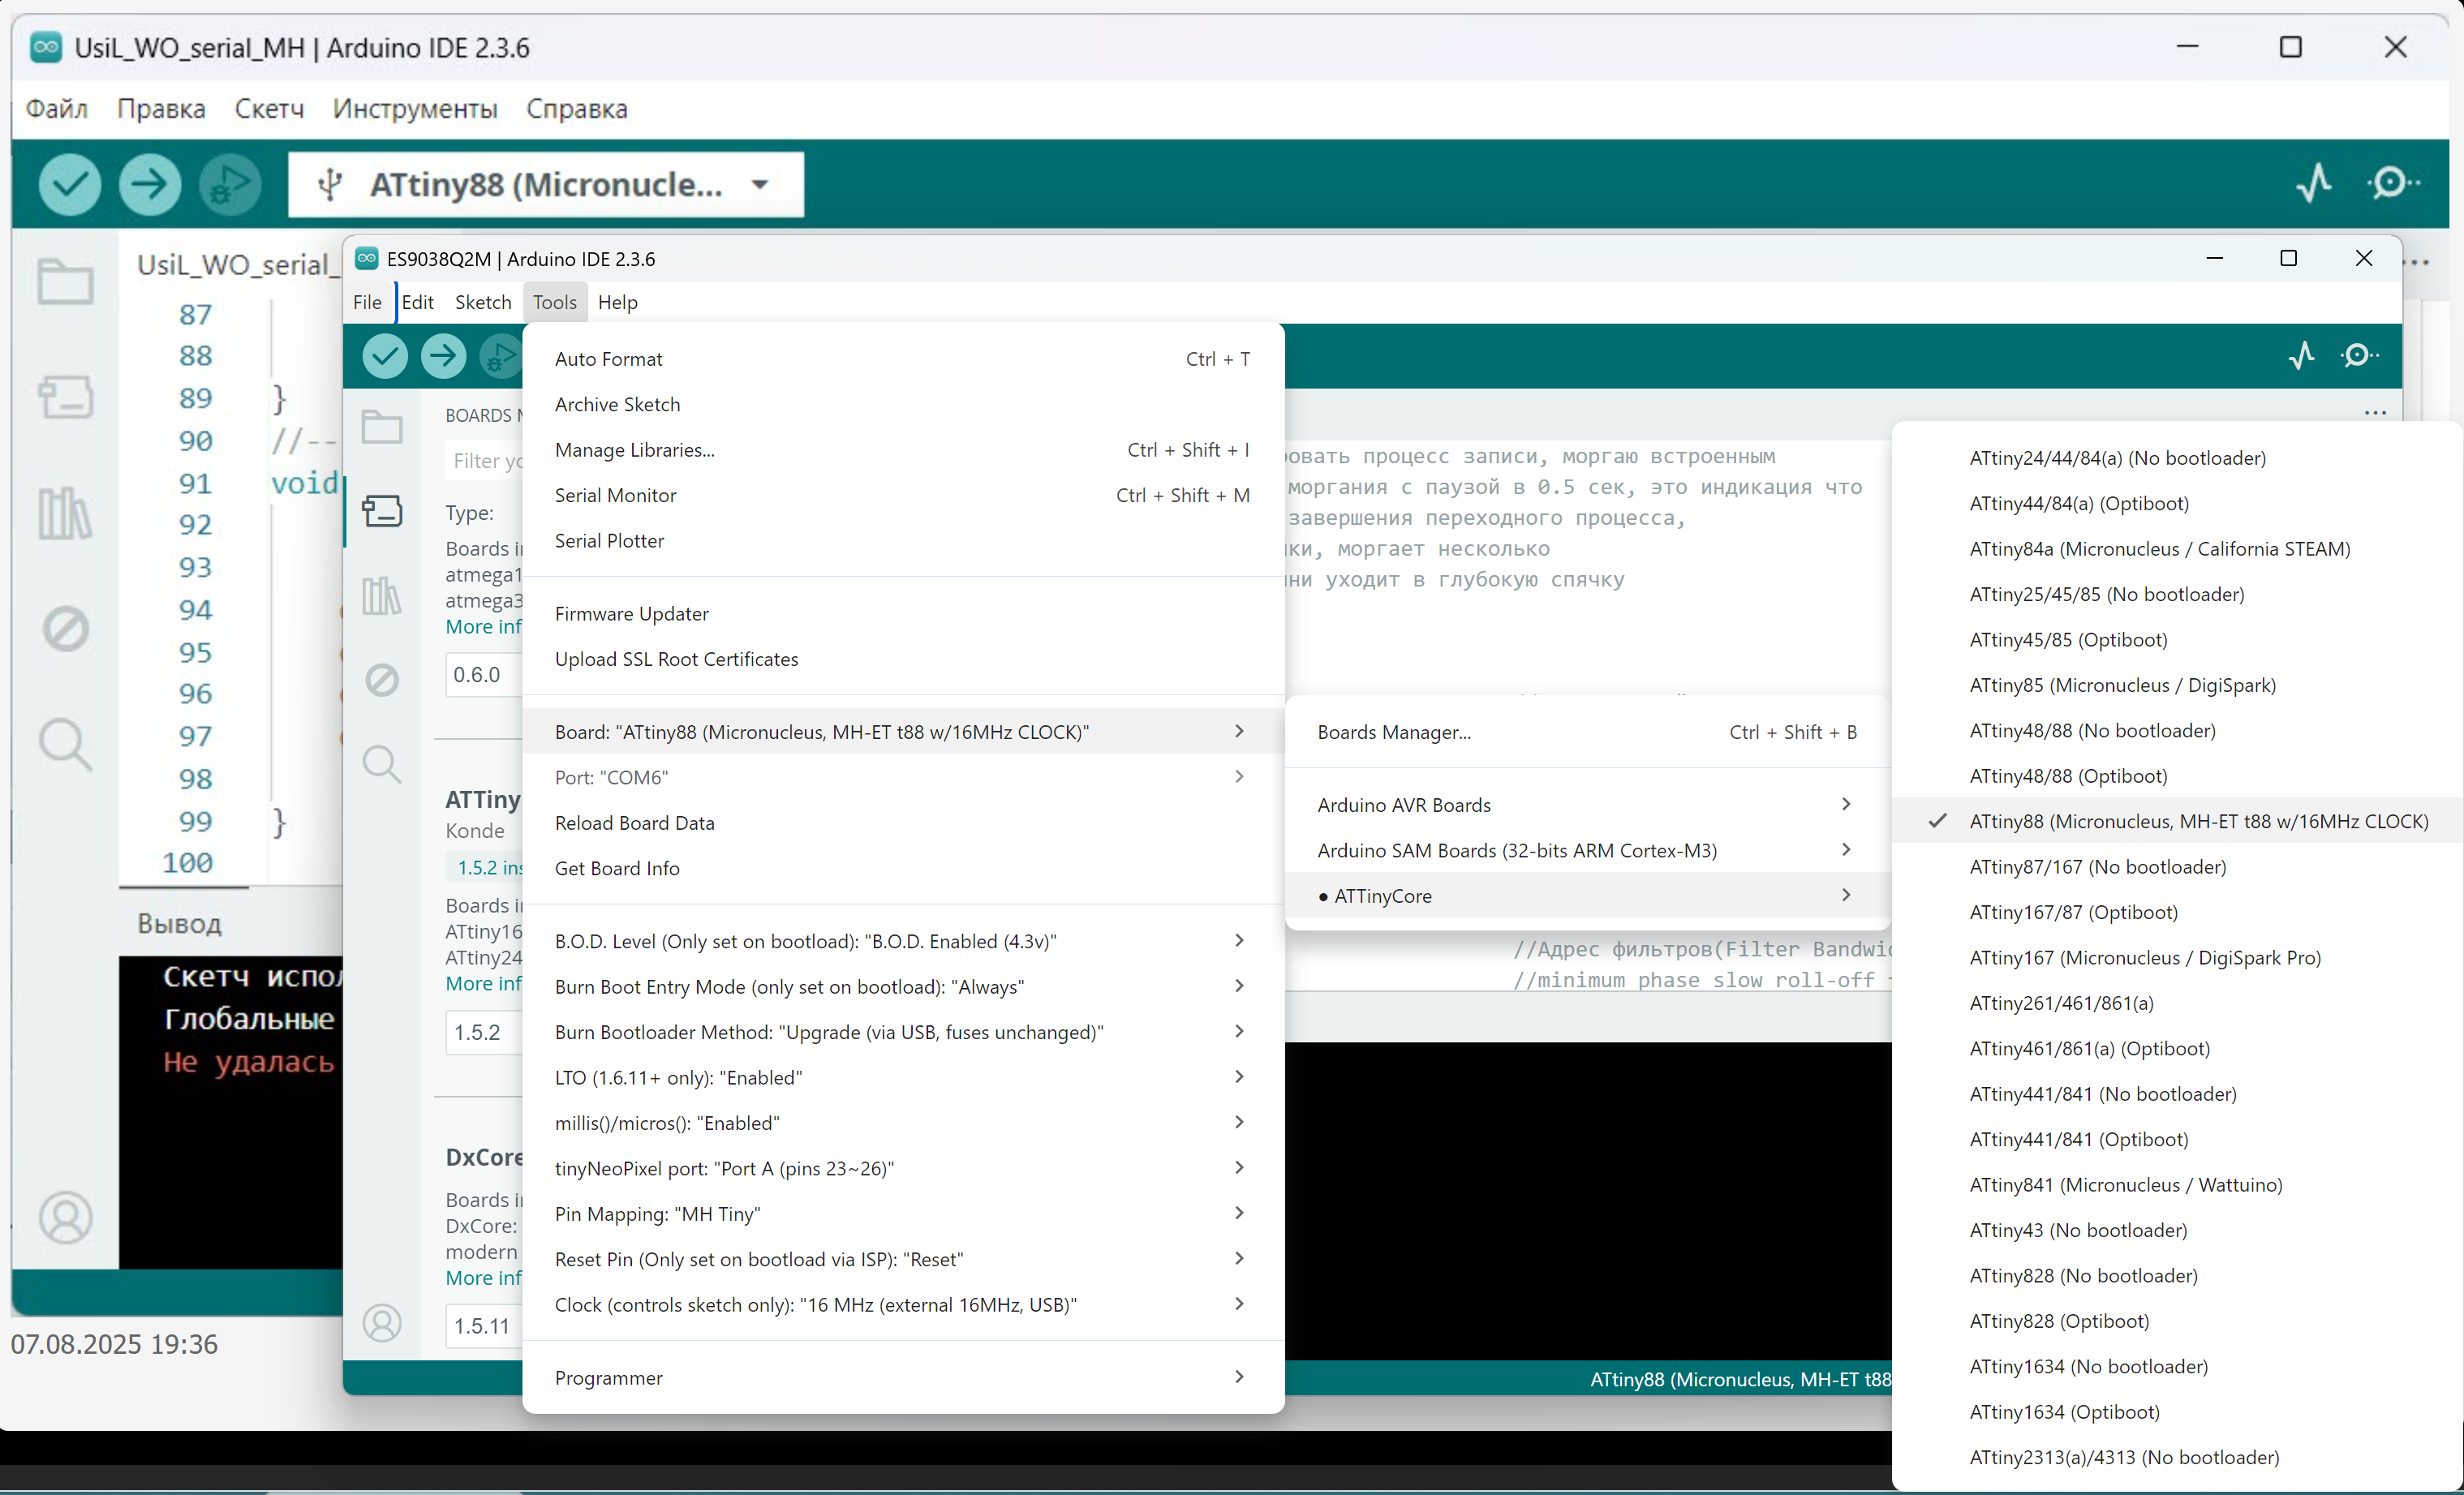The height and width of the screenshot is (1495, 2464).
Task: Select Boards Manager icon in ES9038Q2M sidebar
Action: (x=382, y=511)
